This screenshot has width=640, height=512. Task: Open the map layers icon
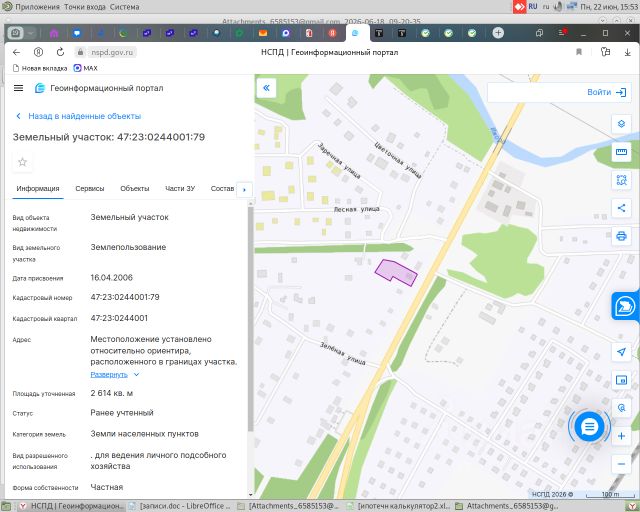pyautogui.click(x=621, y=124)
